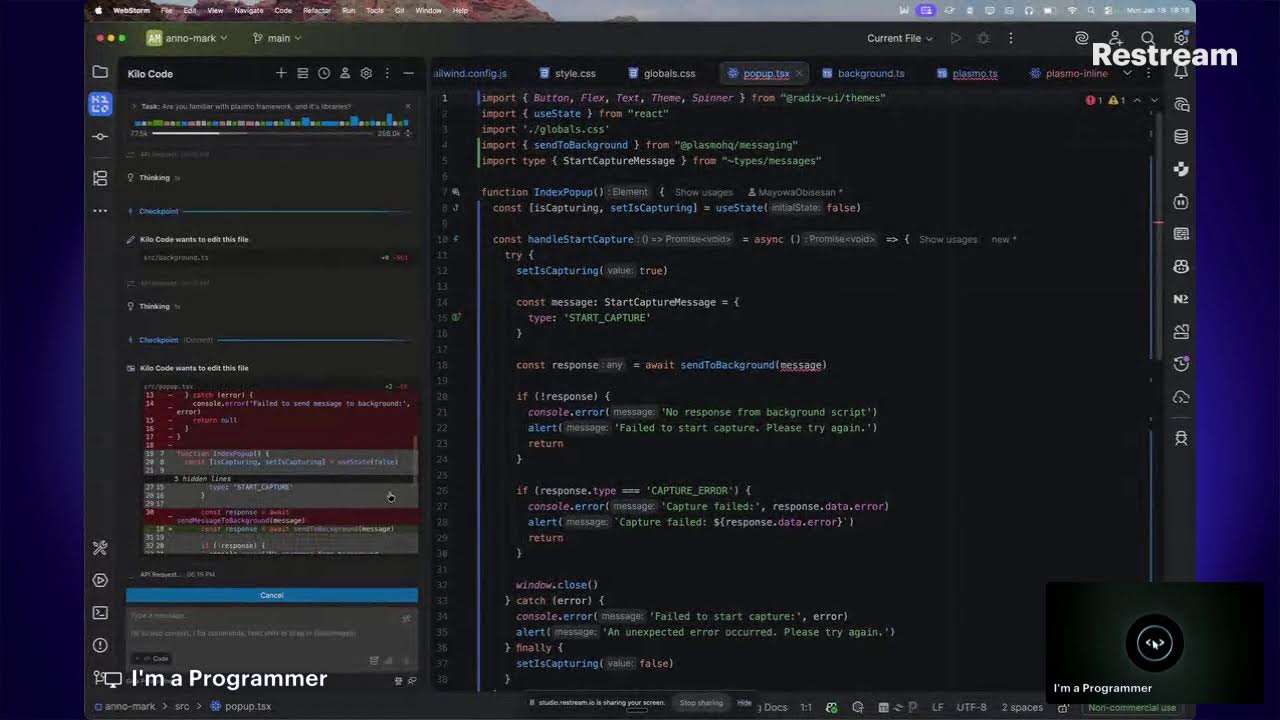Viewport: 1280px width, 720px height.
Task: Click the blue Cancel button
Action: 272,595
